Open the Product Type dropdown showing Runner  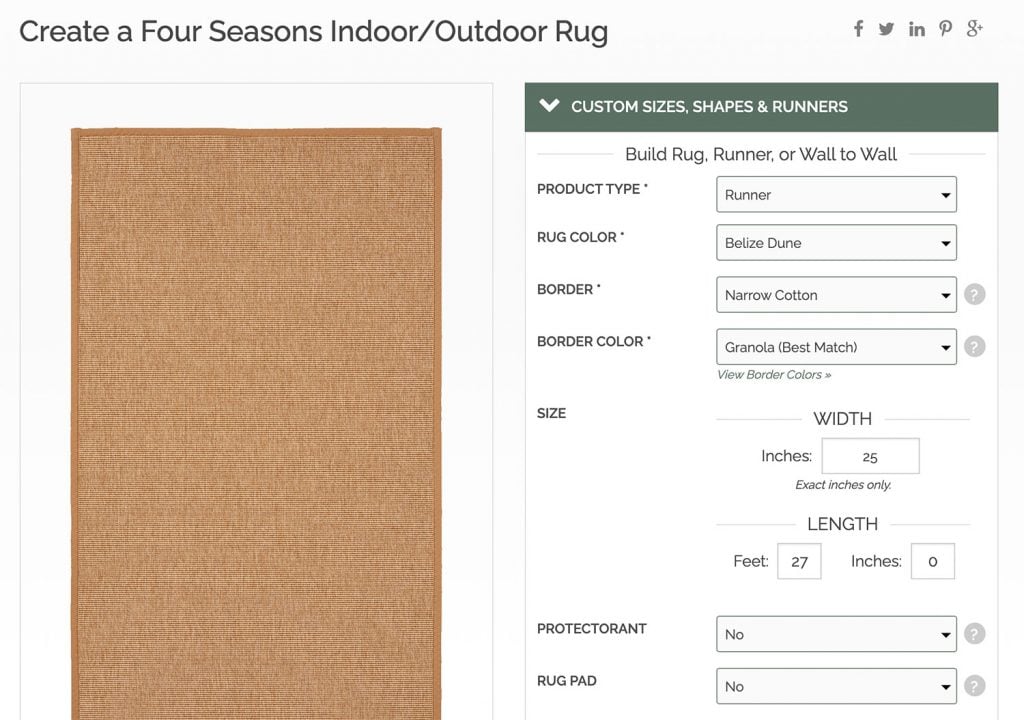[836, 194]
